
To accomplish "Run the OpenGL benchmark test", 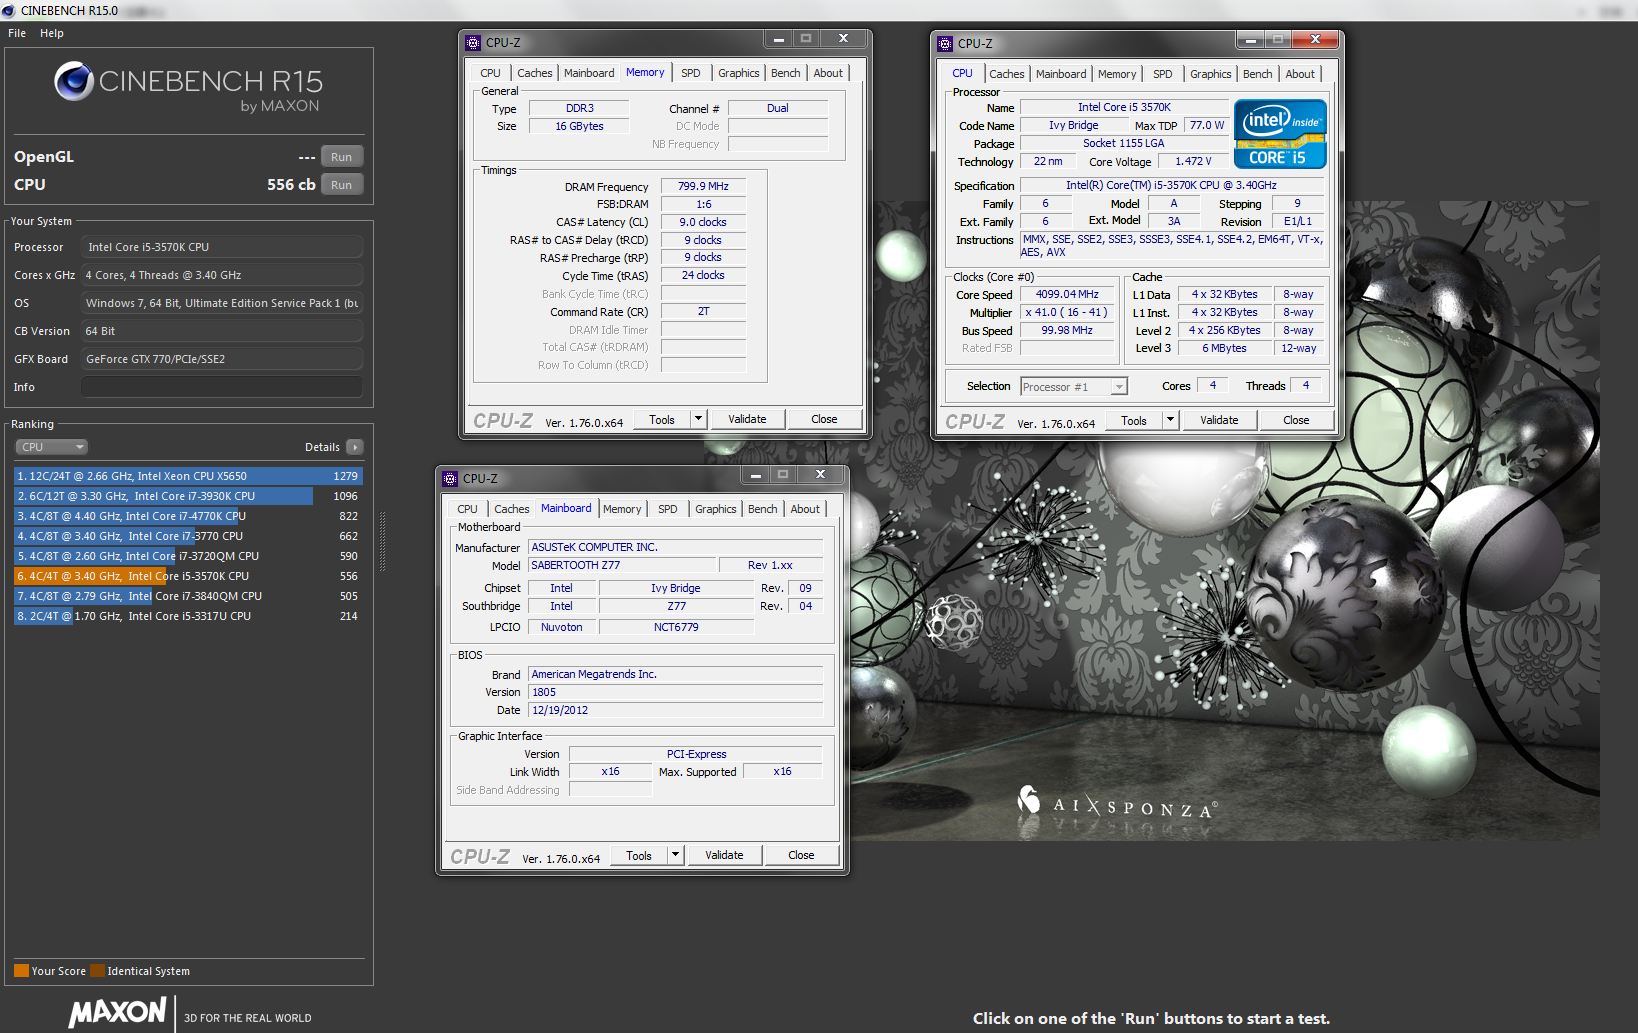I will [x=342, y=157].
